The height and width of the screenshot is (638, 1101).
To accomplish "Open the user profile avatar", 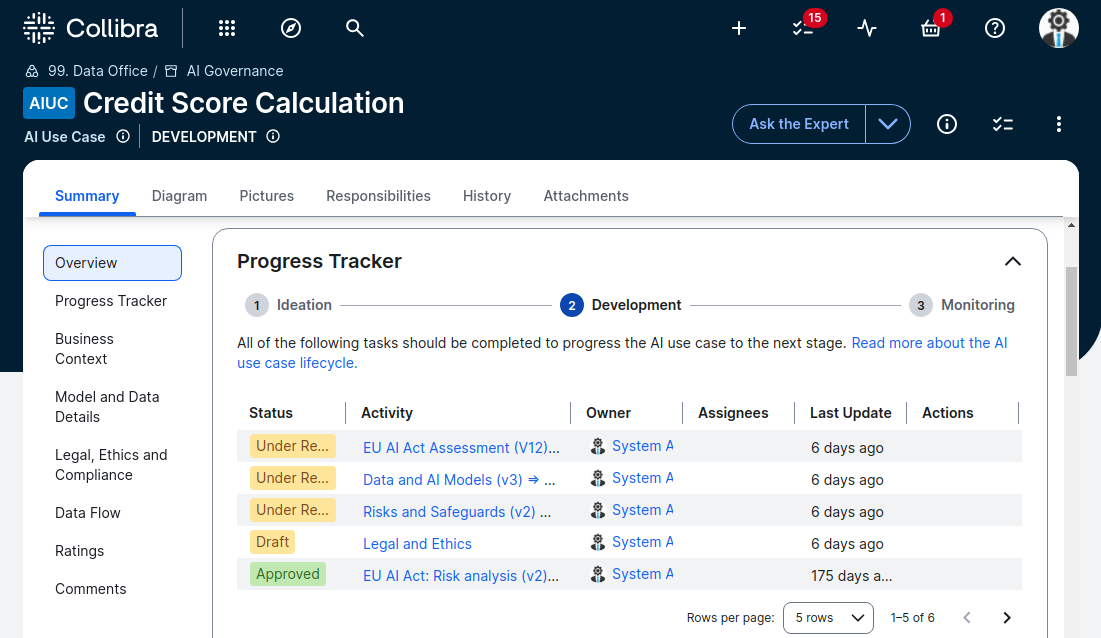I will point(1059,28).
